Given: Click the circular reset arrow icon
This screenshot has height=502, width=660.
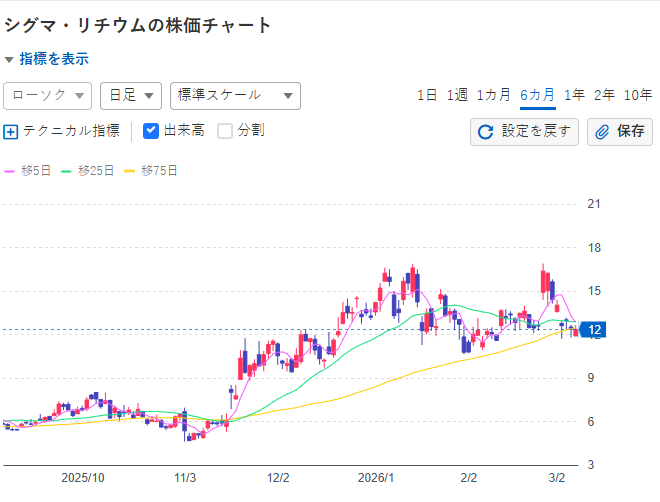Looking at the screenshot, I should point(485,132).
